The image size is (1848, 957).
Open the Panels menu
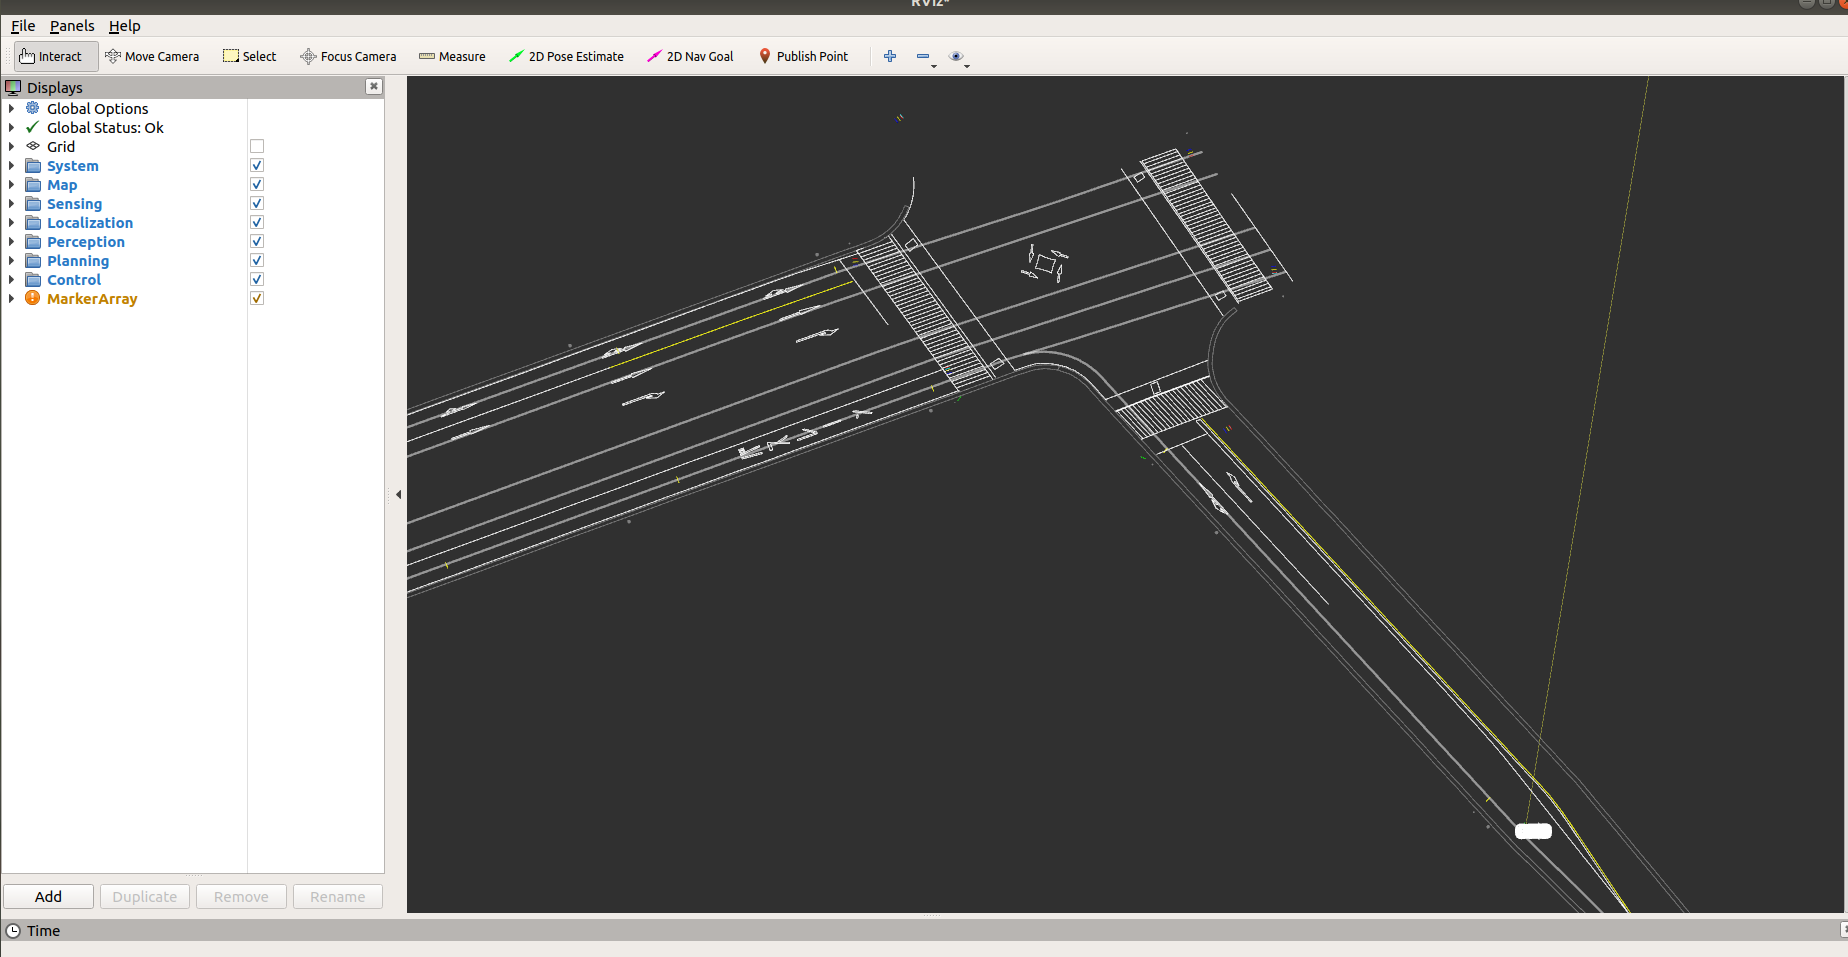pyautogui.click(x=71, y=26)
